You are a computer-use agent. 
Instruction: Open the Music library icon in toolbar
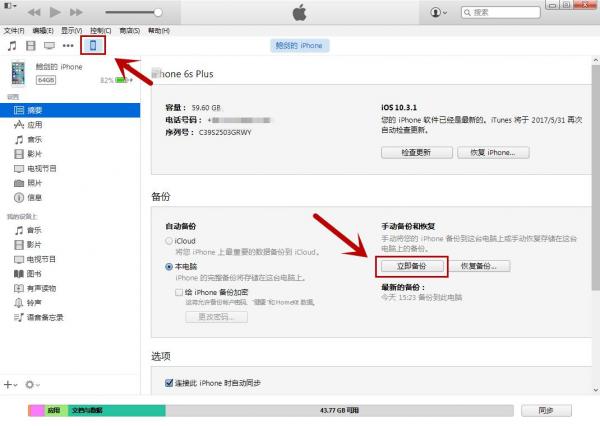(12, 46)
